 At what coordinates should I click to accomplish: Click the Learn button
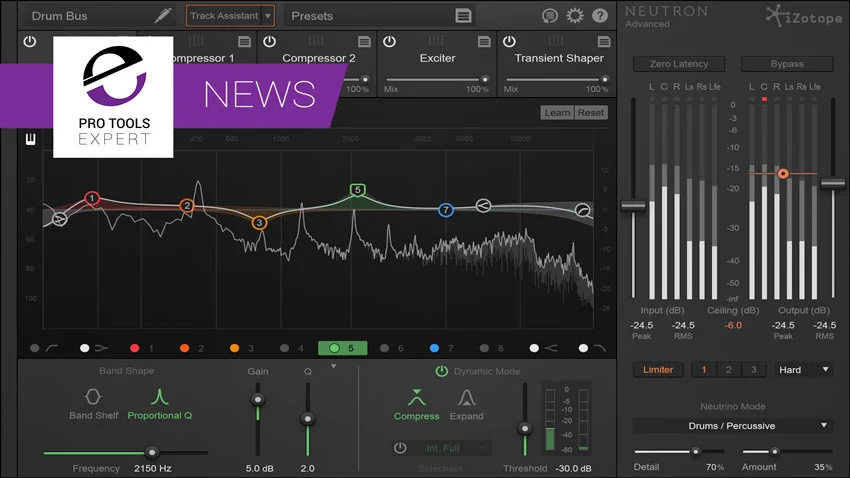point(557,112)
